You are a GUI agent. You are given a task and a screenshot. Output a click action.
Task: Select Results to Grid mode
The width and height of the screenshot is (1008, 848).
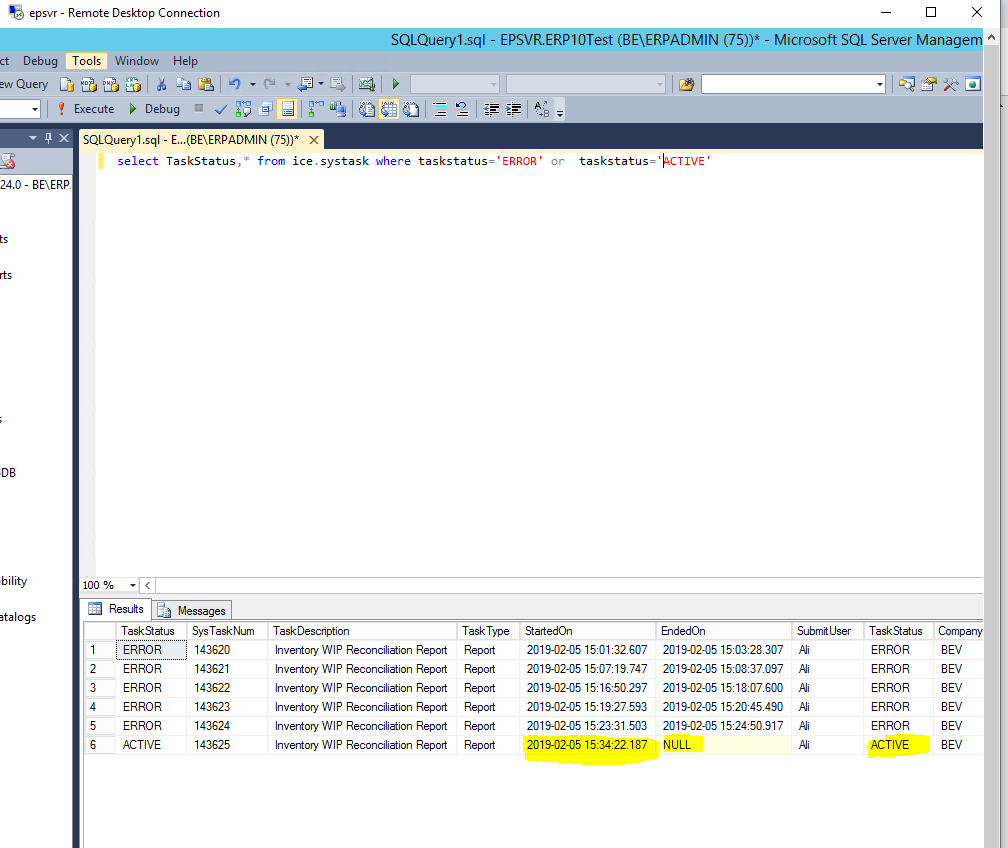(389, 109)
